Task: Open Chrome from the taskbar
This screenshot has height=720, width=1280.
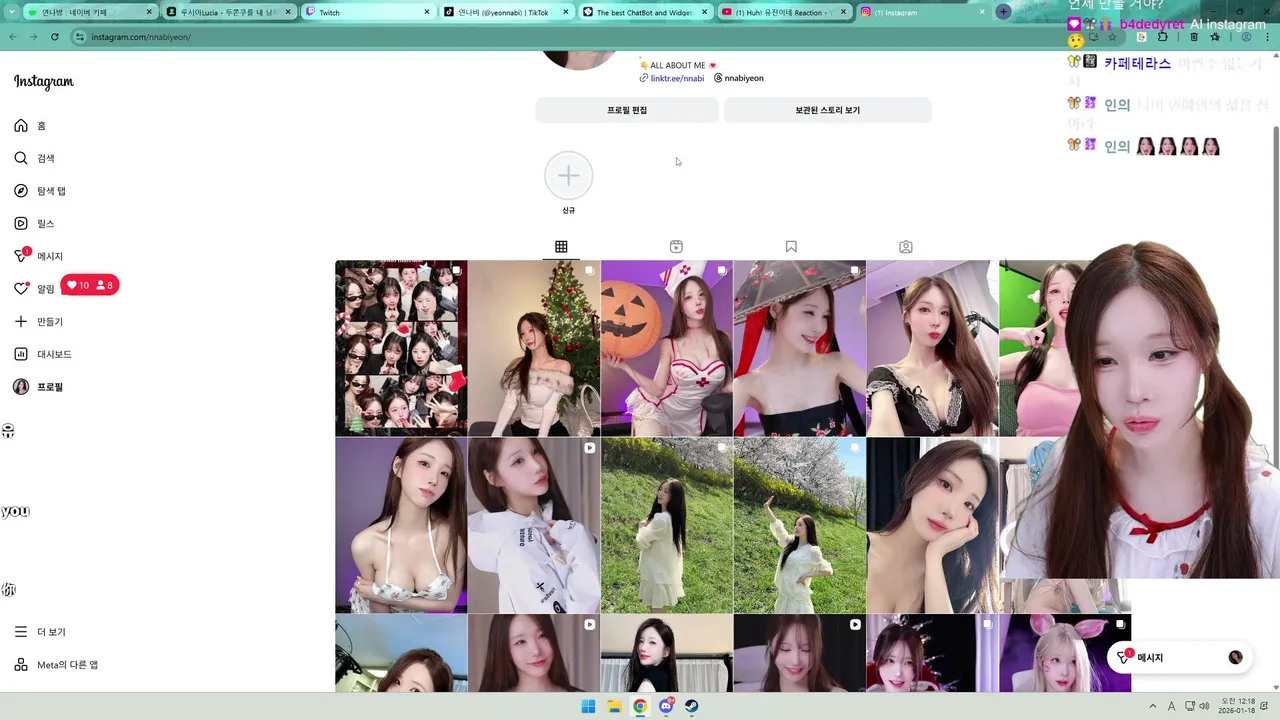Action: pos(640,706)
